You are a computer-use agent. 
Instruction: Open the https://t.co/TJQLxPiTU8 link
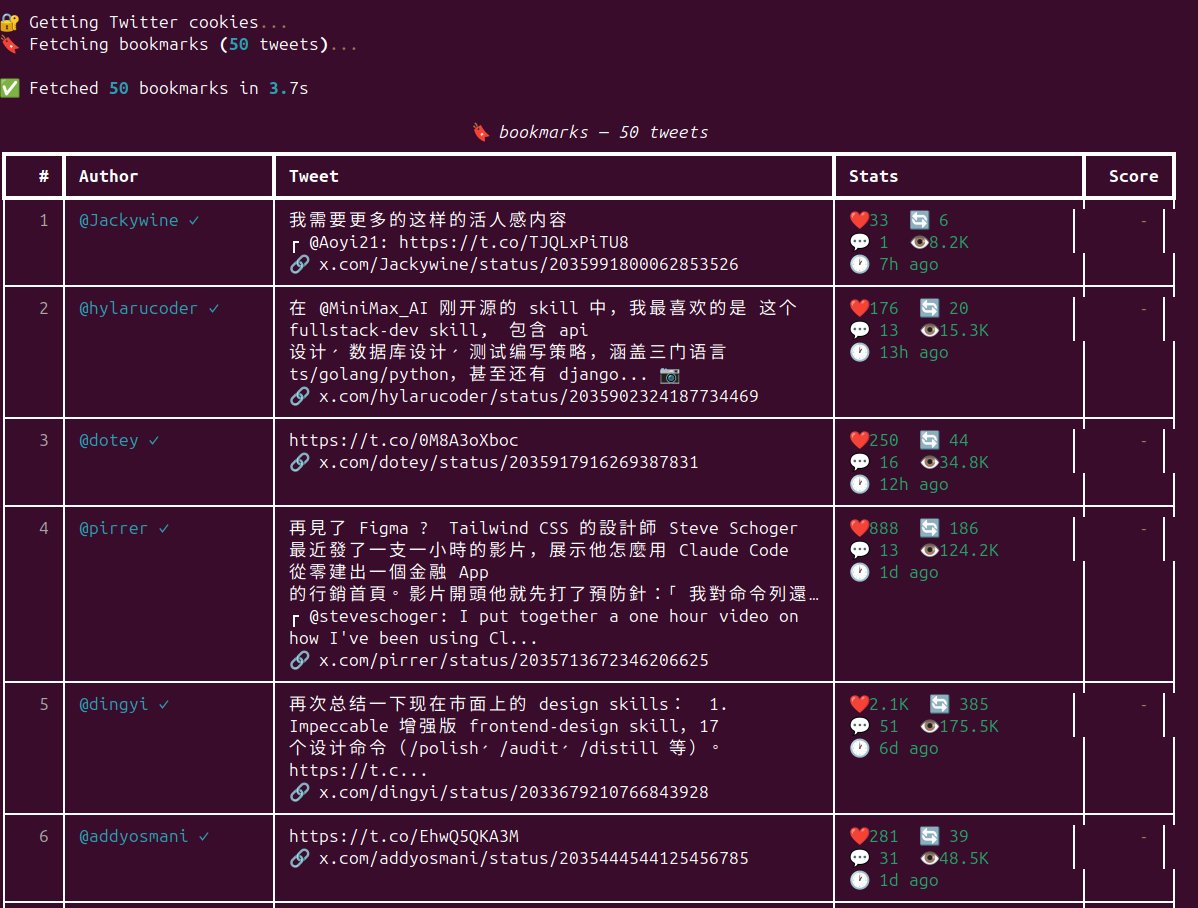coord(513,242)
